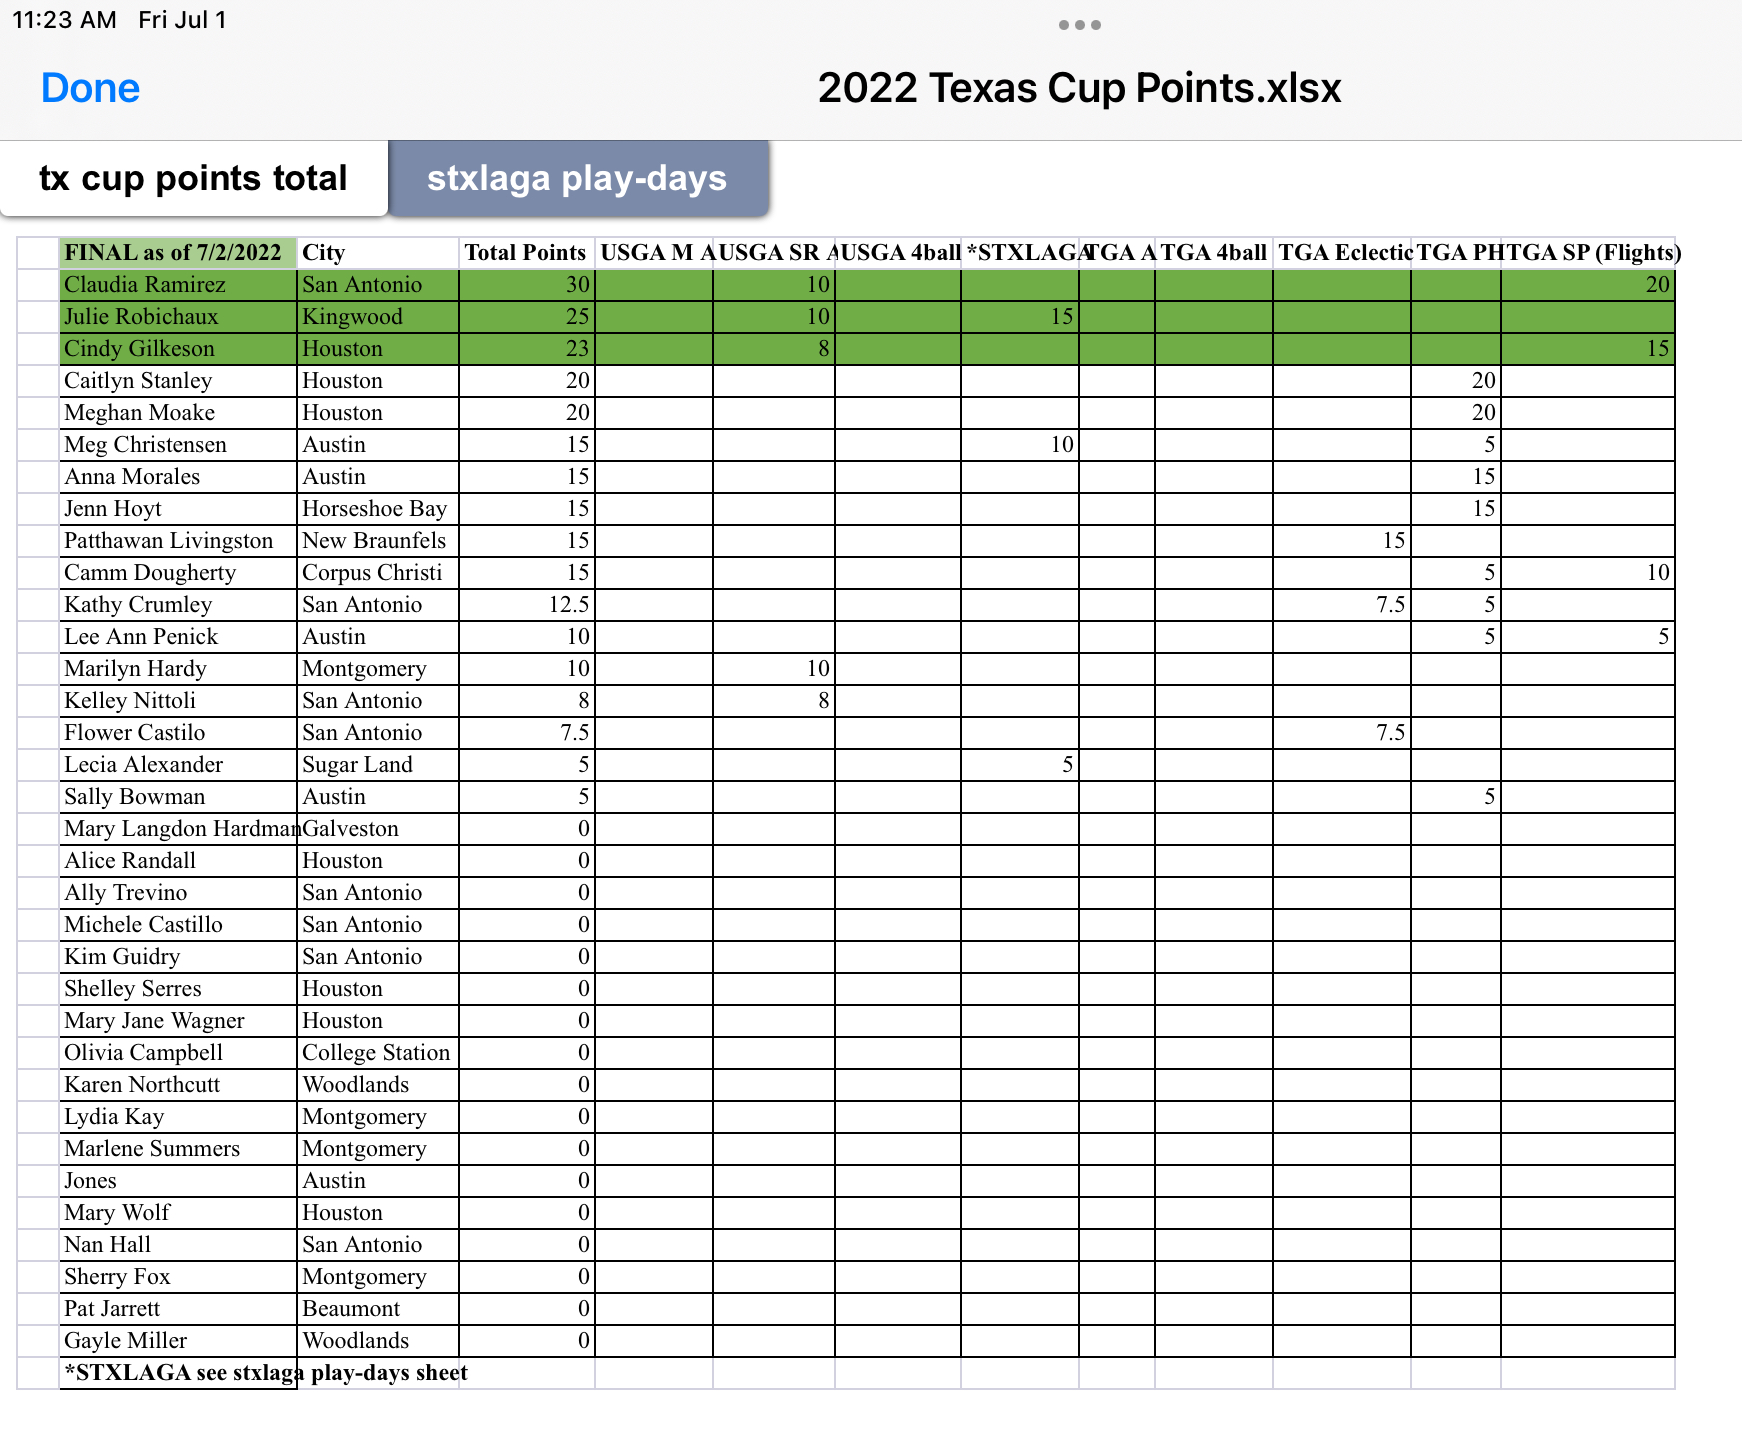This screenshot has width=1742, height=1456.
Task: Click the Claudia Ramirez name cell
Action: pyautogui.click(x=178, y=284)
